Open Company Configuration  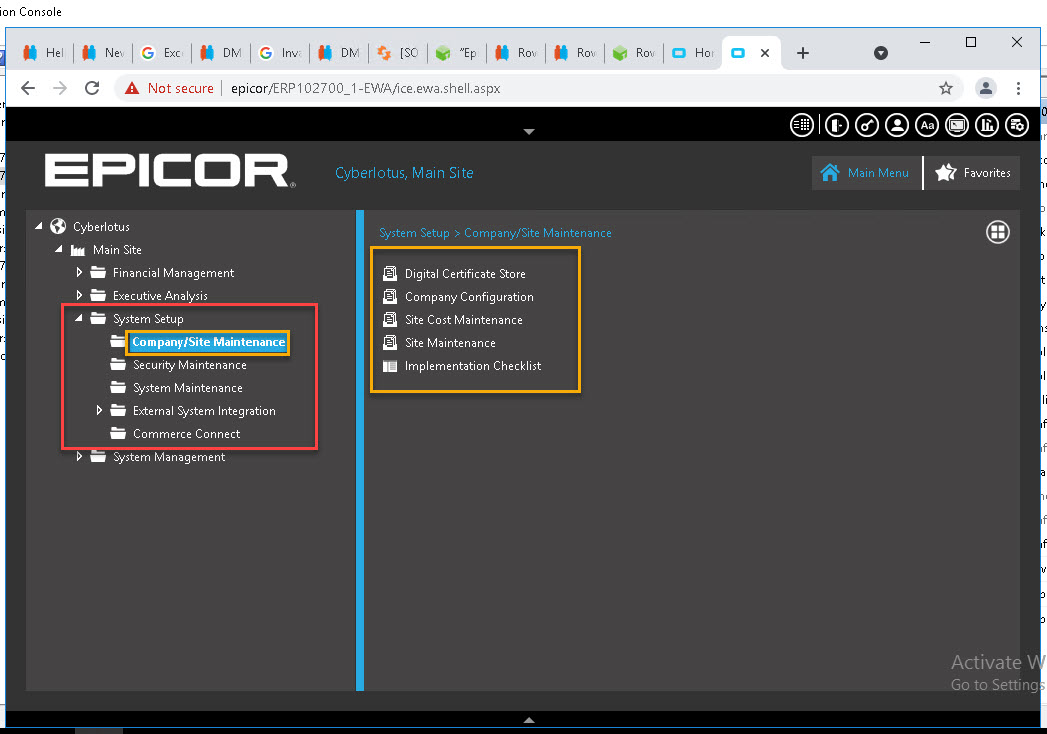pos(469,297)
